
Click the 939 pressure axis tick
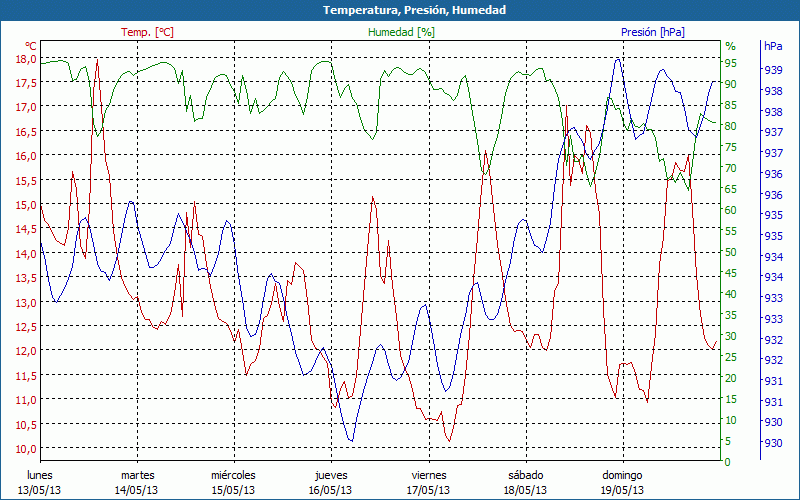click(773, 70)
